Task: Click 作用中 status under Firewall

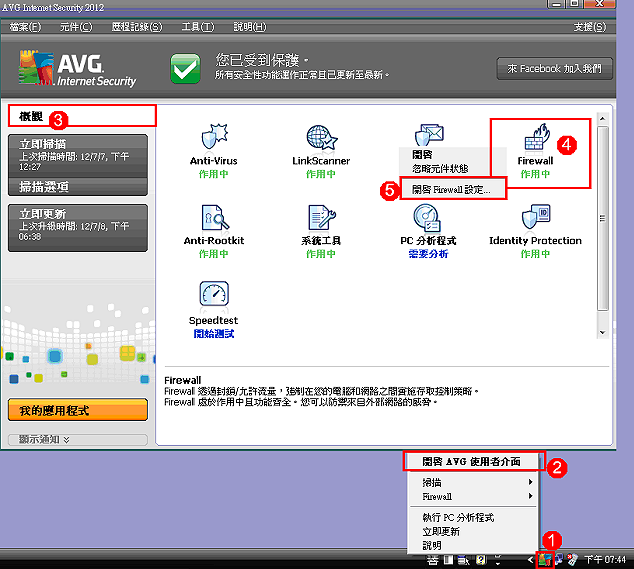Action: [x=535, y=174]
